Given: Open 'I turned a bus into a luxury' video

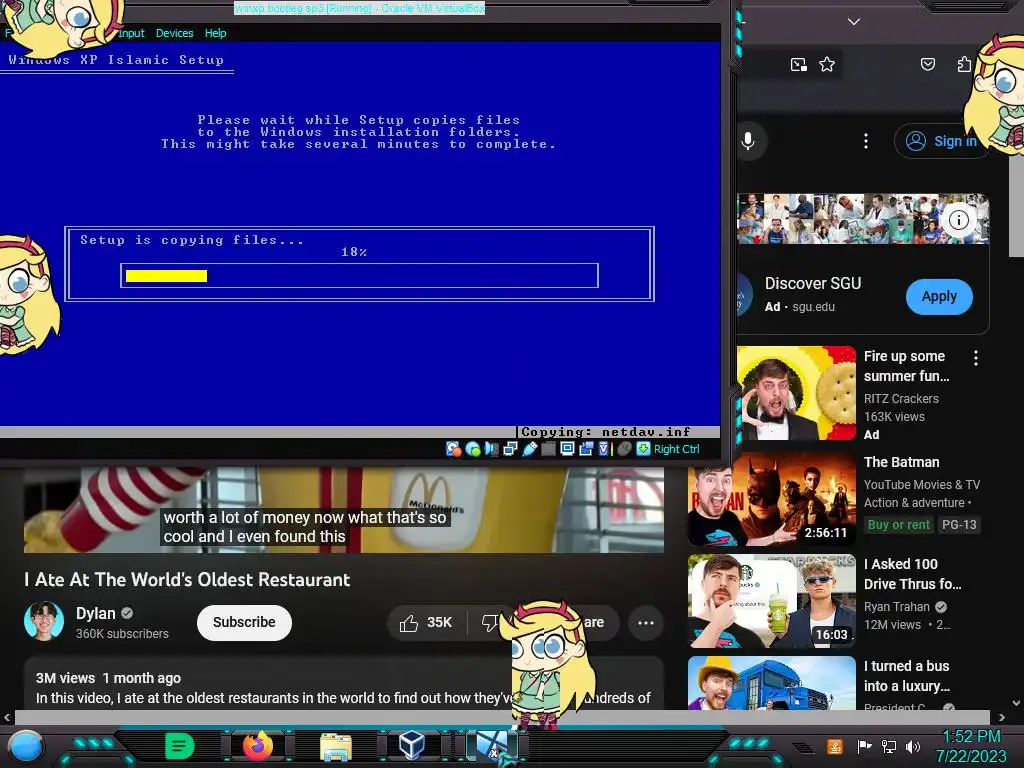Looking at the screenshot, I should pos(772,683).
